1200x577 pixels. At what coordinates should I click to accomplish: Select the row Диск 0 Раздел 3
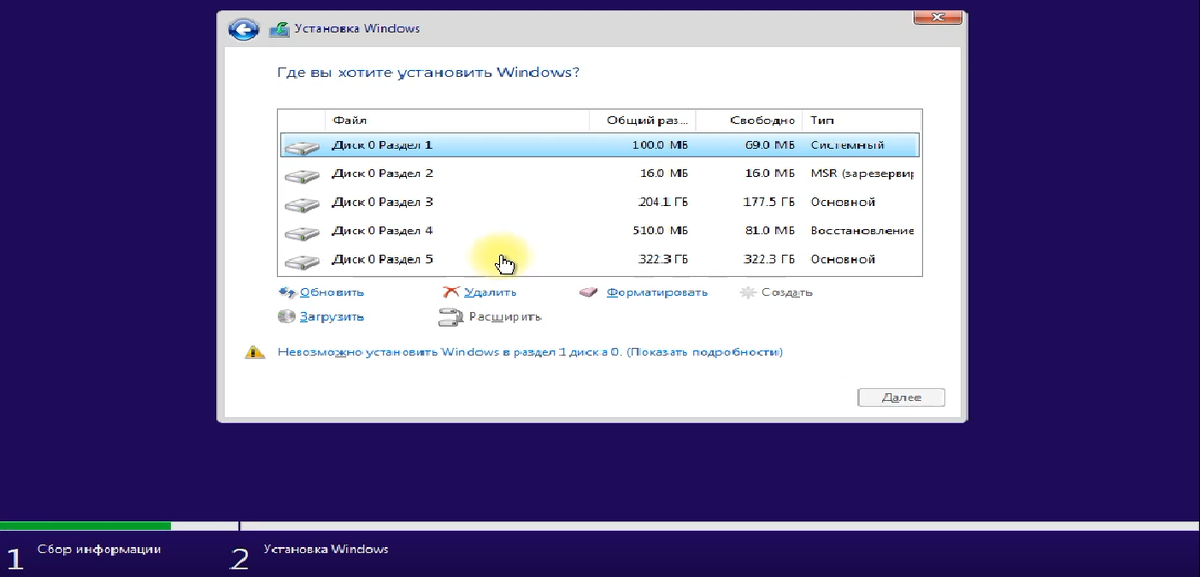pyautogui.click(x=600, y=203)
